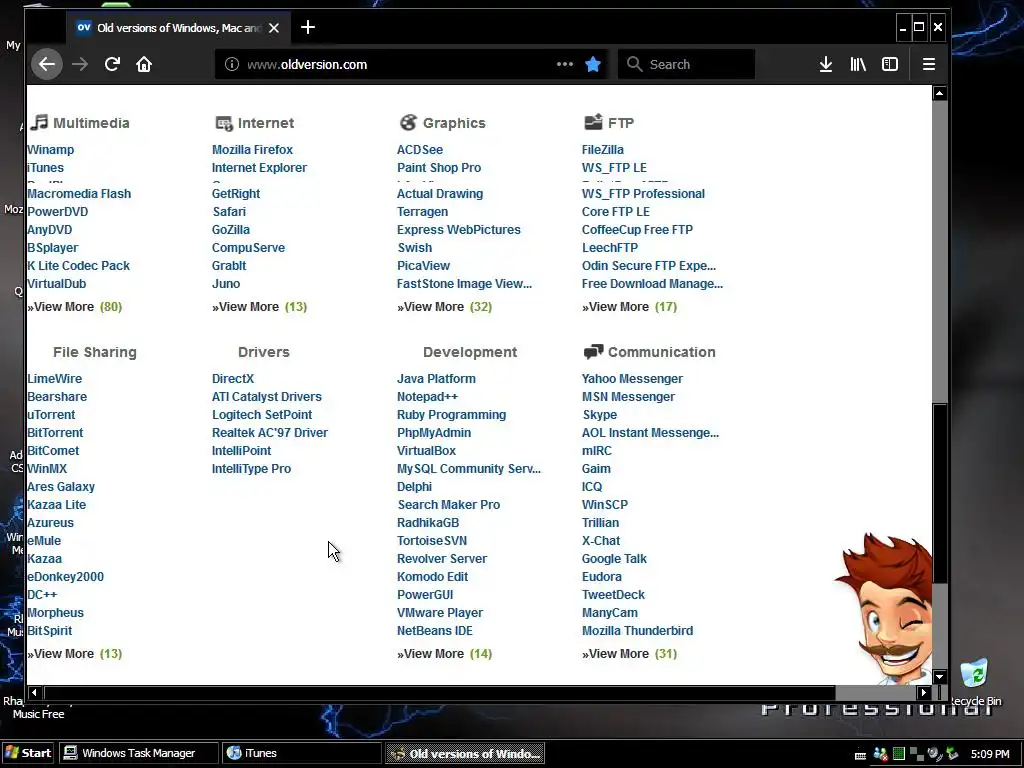This screenshot has width=1024, height=768.
Task: Click the address bar URL field
Action: click(412, 64)
